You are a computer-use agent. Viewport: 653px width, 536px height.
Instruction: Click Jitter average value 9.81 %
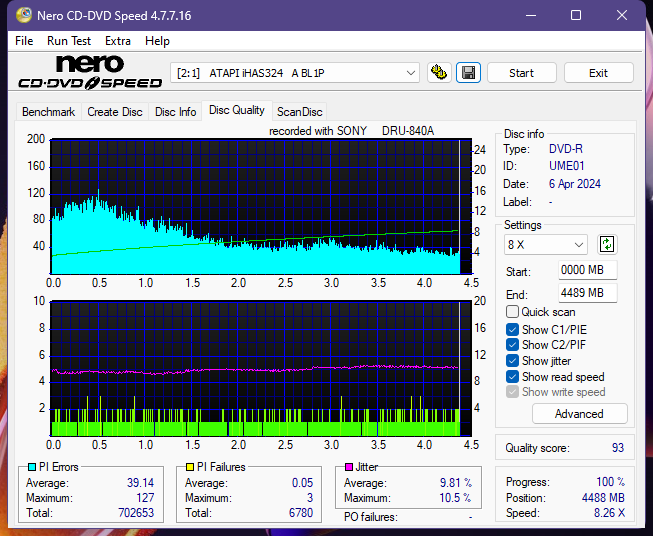click(456, 483)
